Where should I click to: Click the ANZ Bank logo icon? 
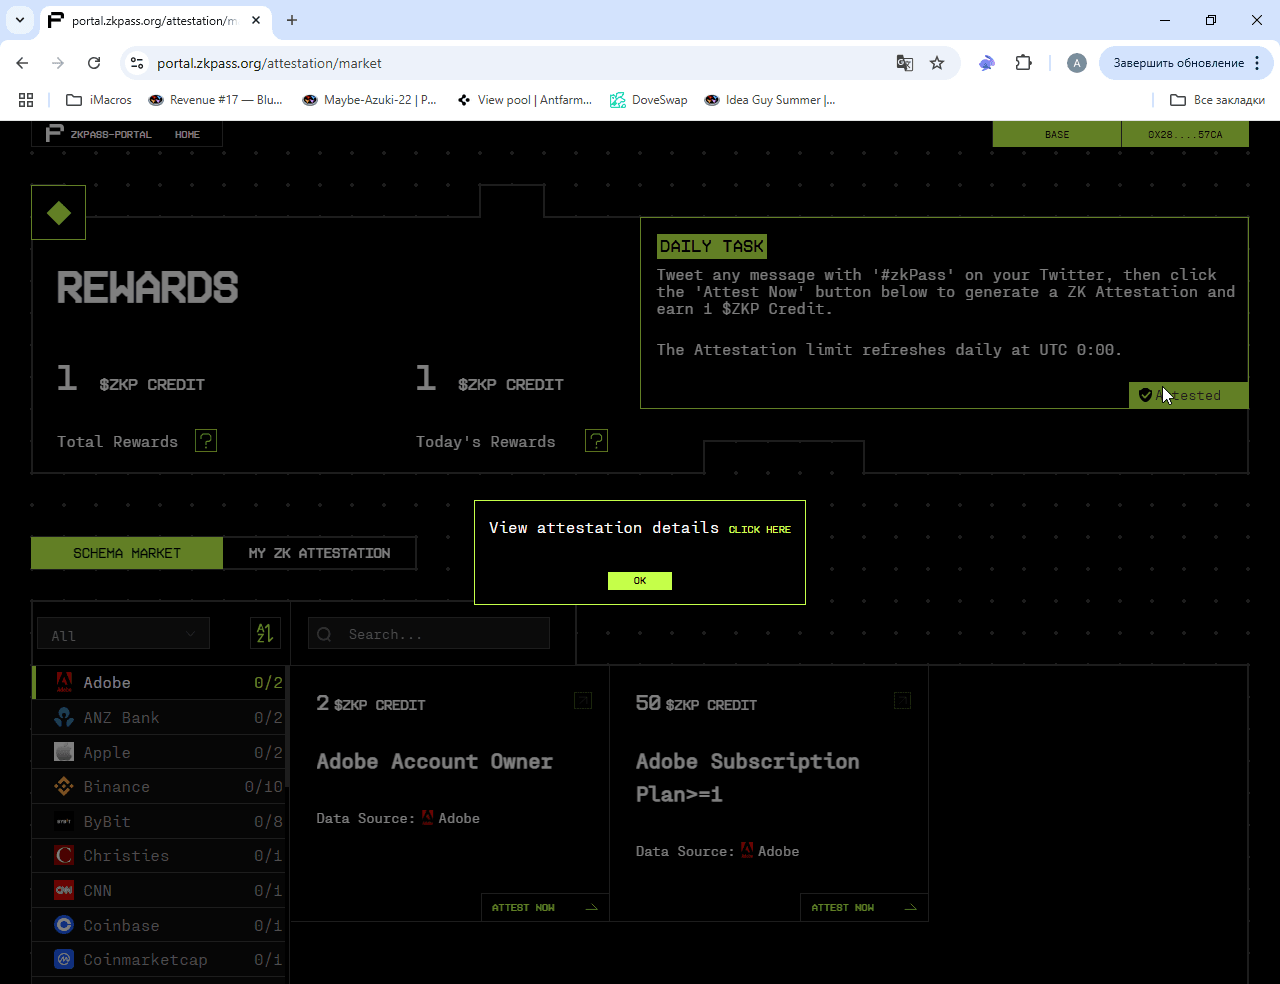(x=64, y=717)
